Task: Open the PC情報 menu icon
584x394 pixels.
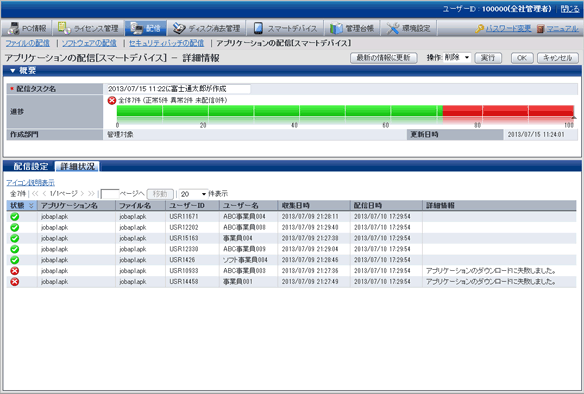Action: (14, 28)
